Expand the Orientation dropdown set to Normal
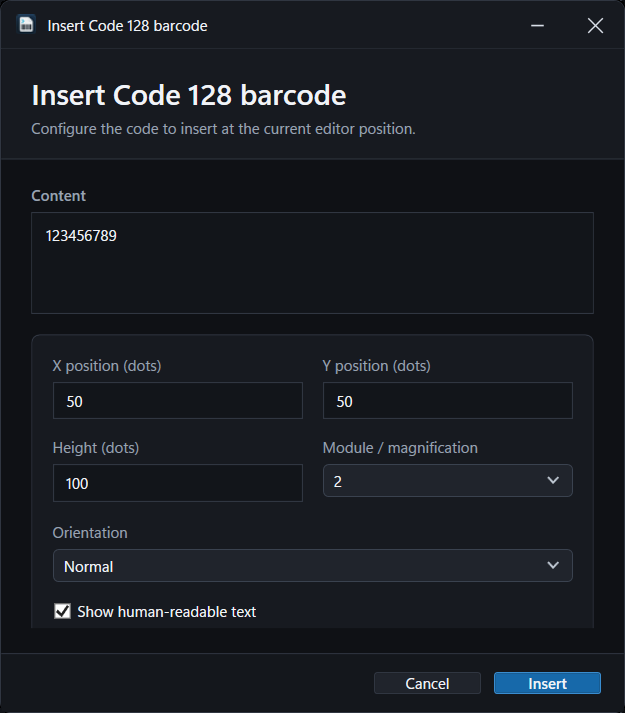 point(312,566)
